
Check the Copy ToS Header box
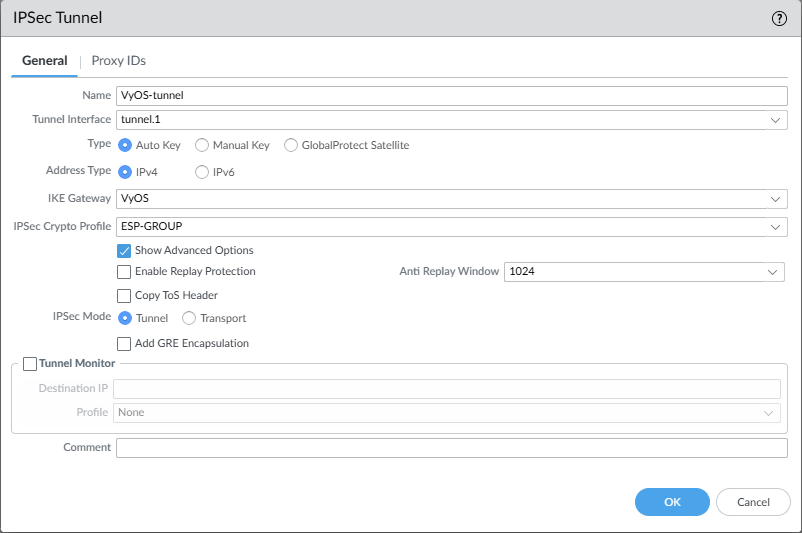pyautogui.click(x=125, y=296)
